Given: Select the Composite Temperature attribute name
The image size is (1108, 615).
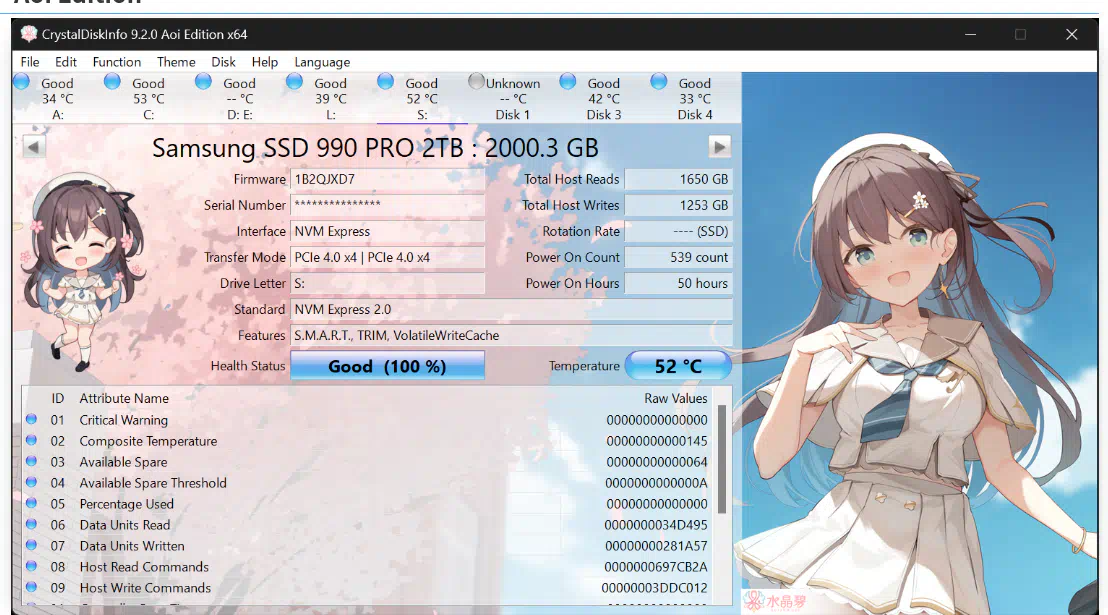Looking at the screenshot, I should coord(148,441).
